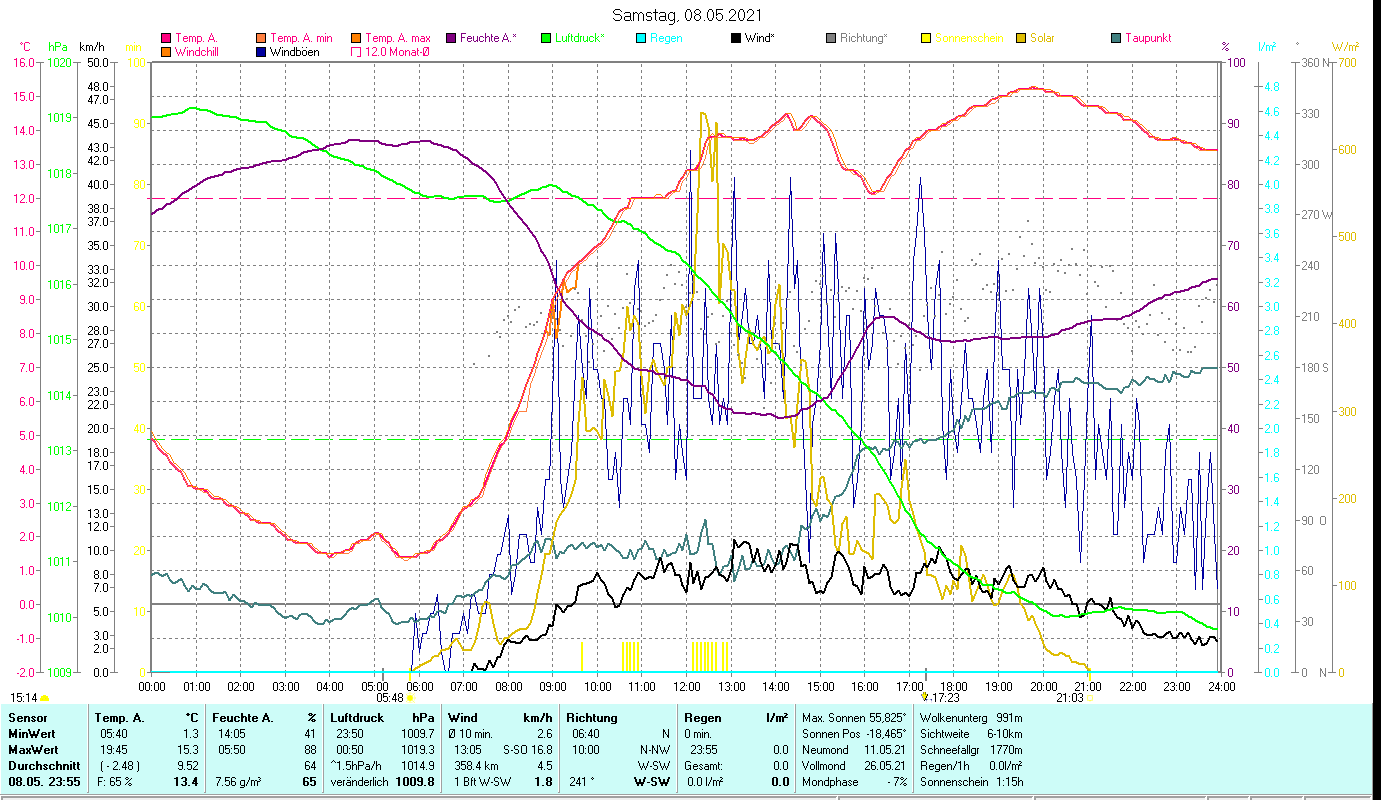Click the Richtung gray legend swatch

[830, 38]
